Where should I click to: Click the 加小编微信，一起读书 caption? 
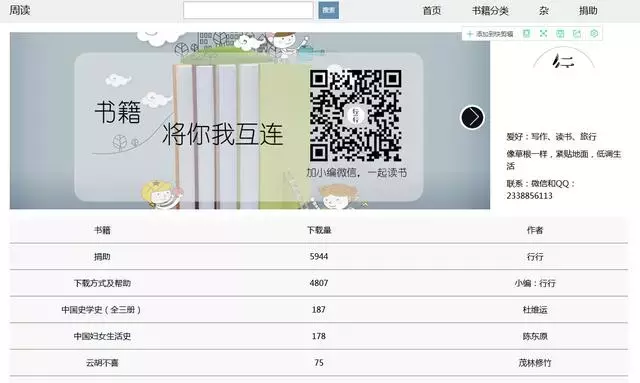pos(357,173)
